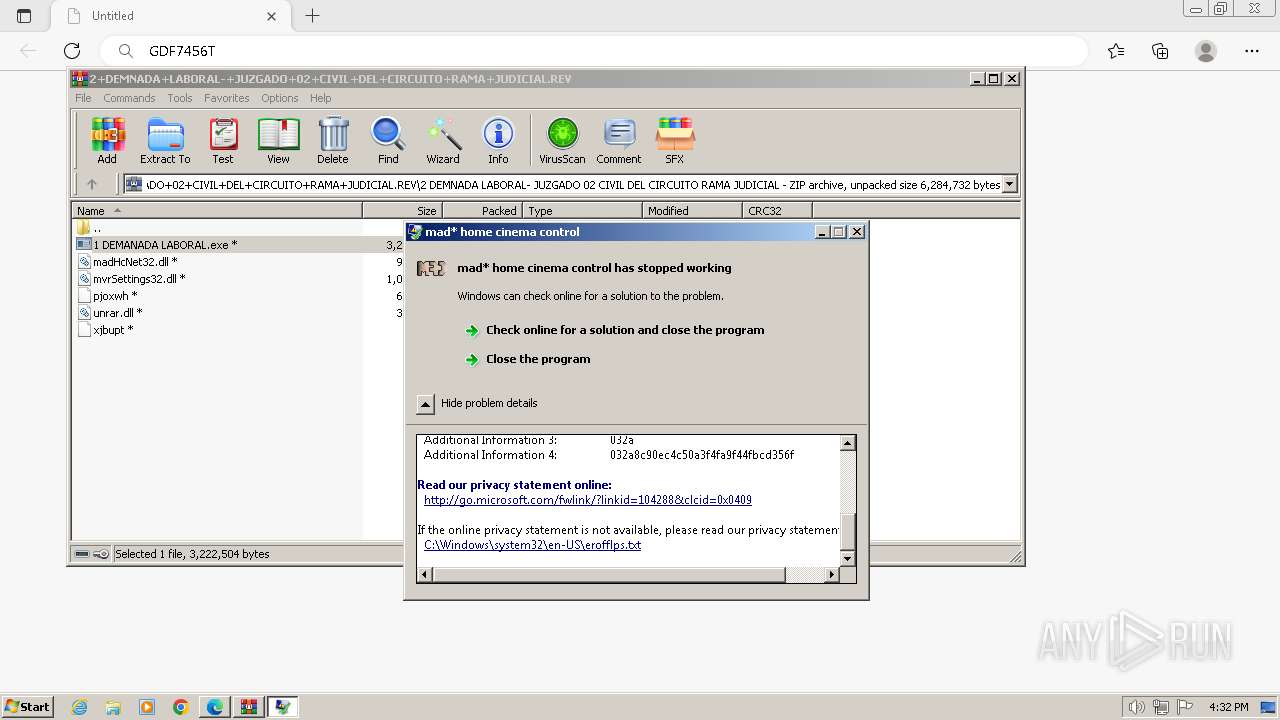1280x720 pixels.
Task: Open the Find magnifier tool
Action: (388, 140)
